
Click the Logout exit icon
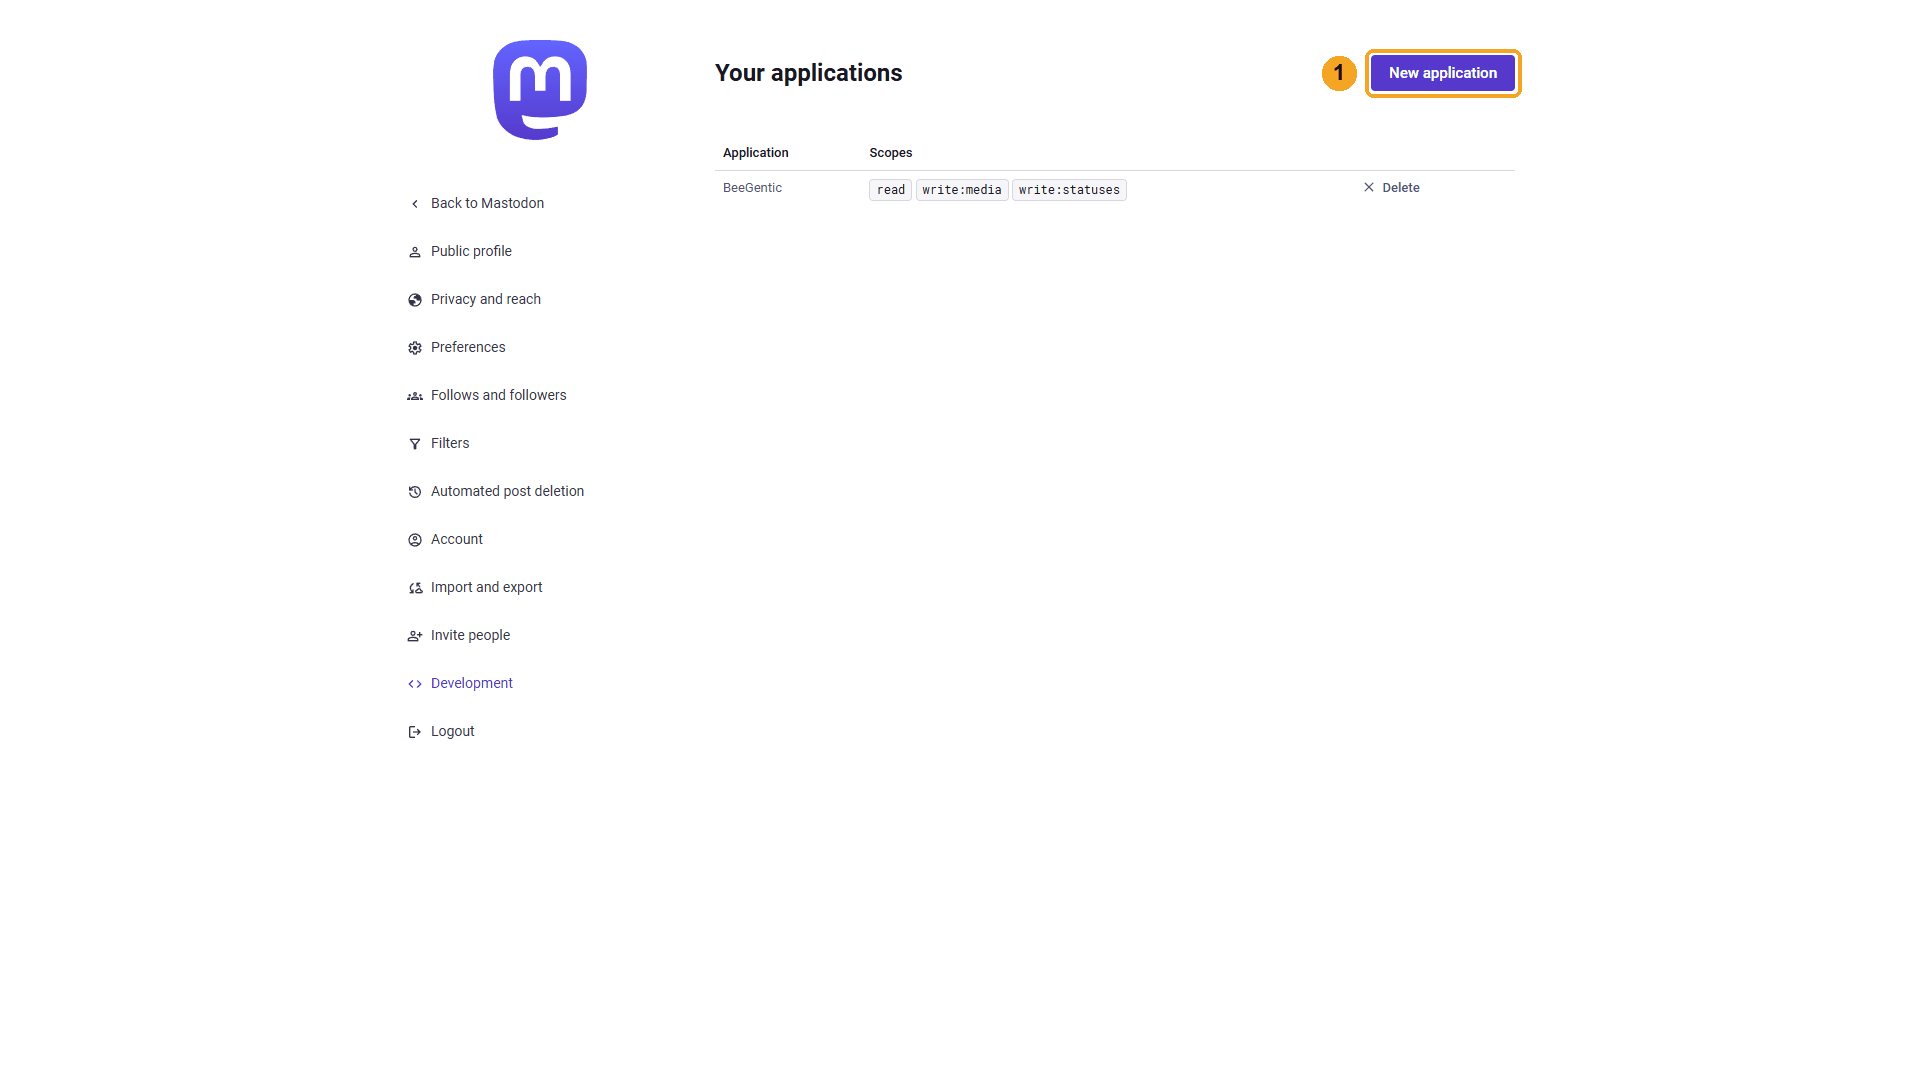coord(415,732)
